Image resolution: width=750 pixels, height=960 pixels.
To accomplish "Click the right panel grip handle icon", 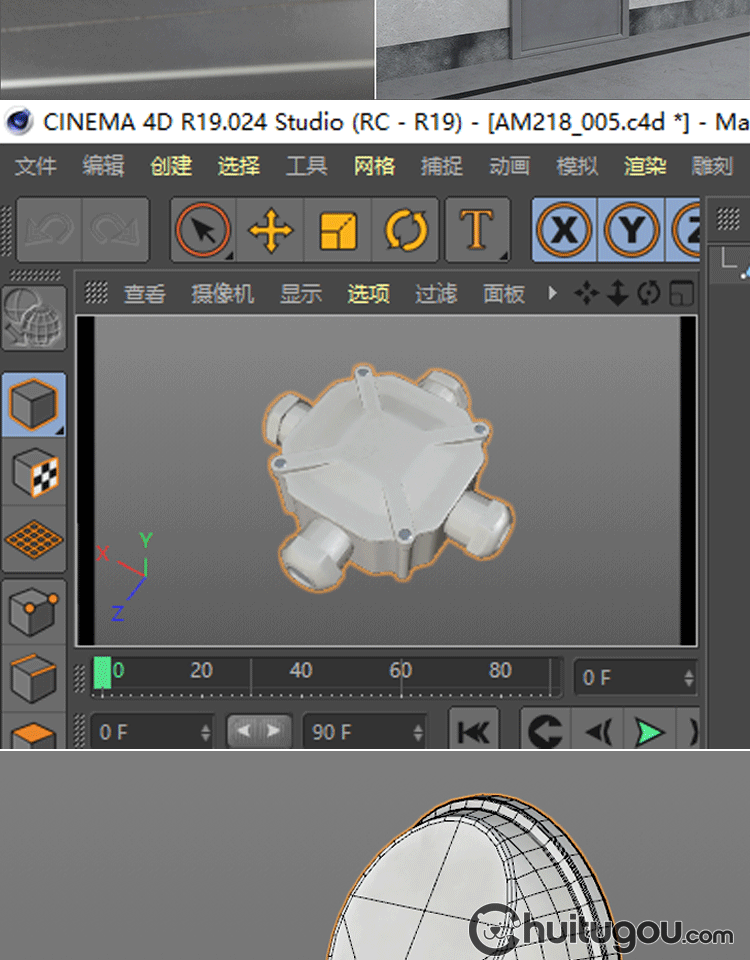I will click(729, 219).
